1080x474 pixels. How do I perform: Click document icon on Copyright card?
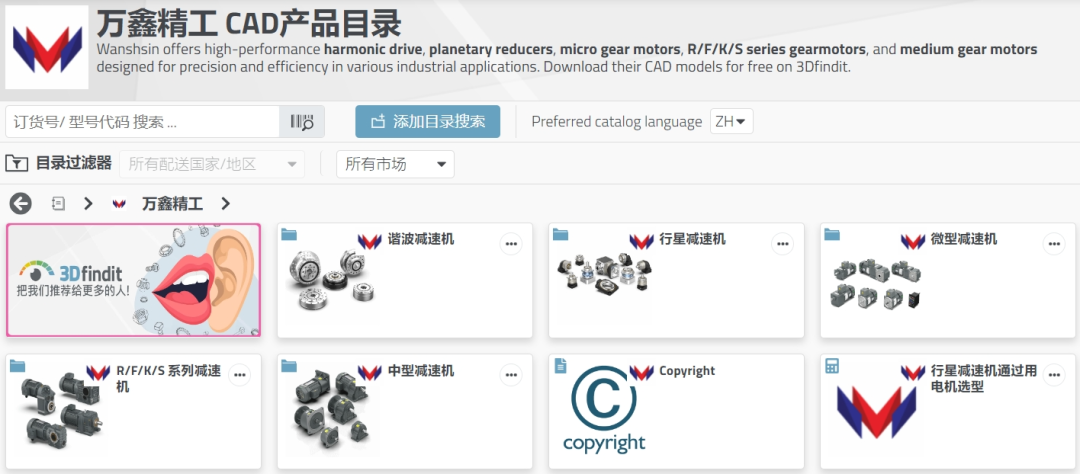click(x=560, y=366)
